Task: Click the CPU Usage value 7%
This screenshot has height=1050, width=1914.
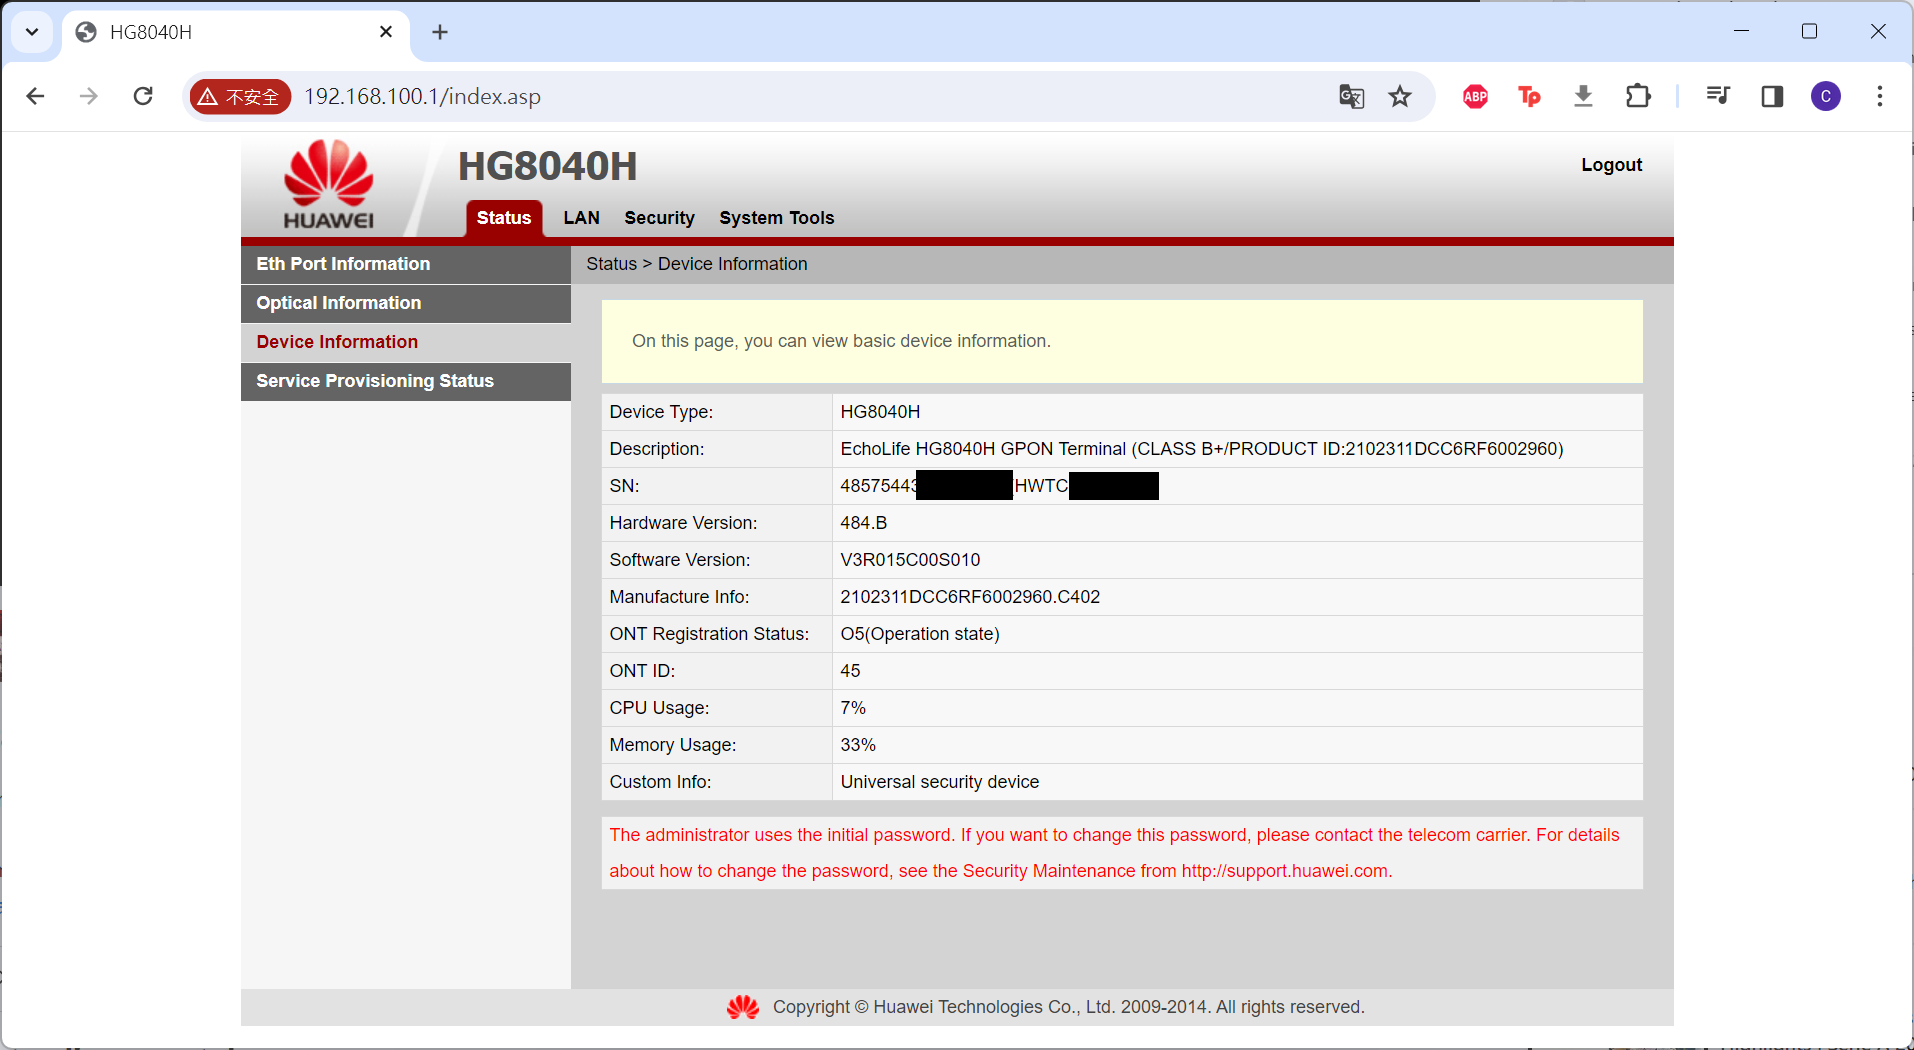Action: 853,708
